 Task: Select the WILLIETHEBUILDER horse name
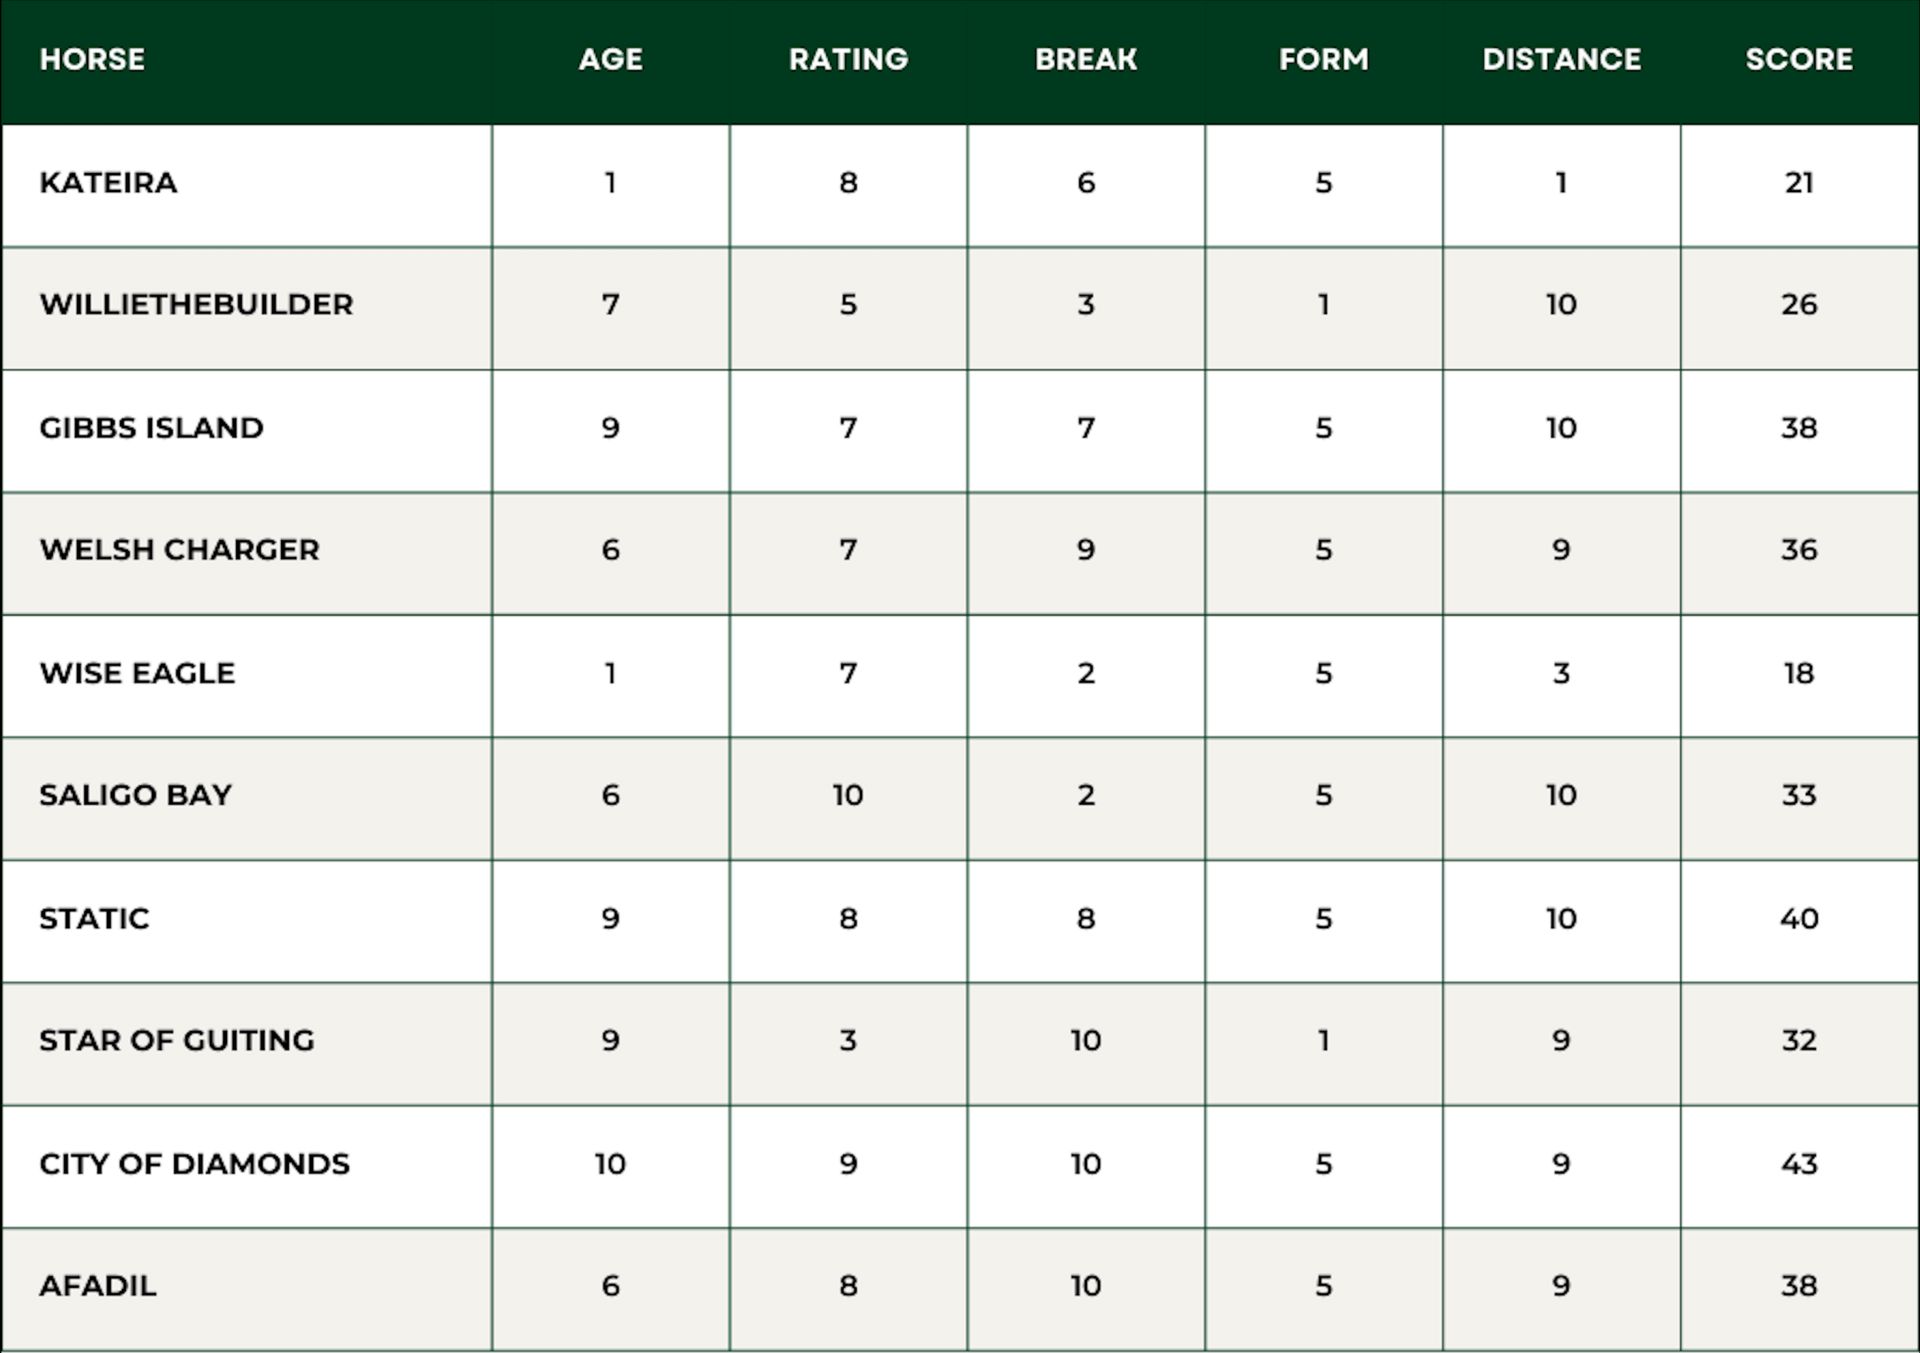[x=196, y=304]
